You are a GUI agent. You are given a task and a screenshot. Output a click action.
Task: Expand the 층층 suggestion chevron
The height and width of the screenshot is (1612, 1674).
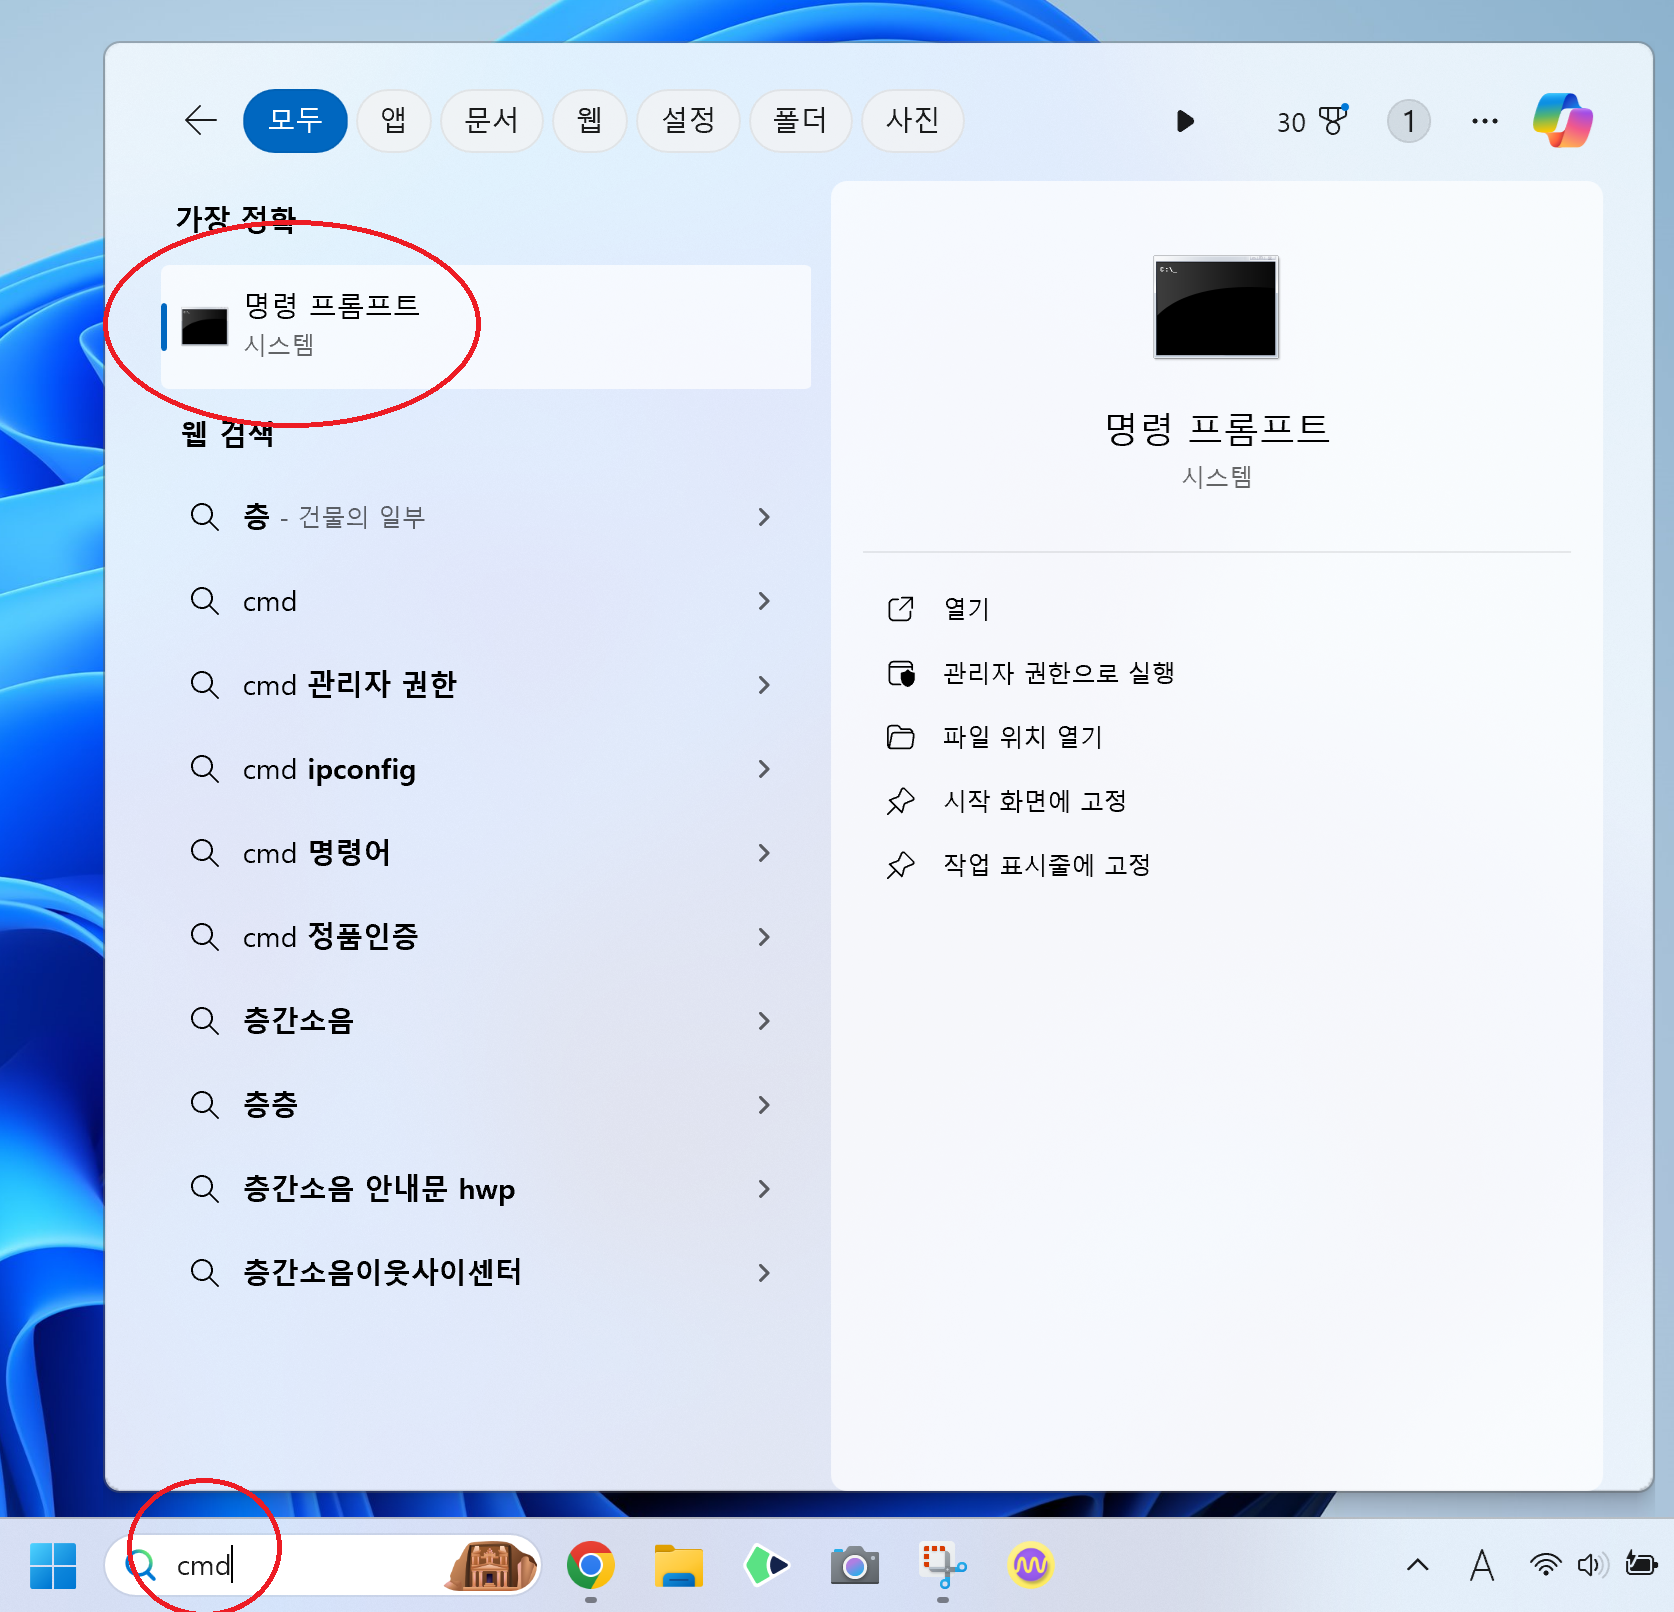(764, 1105)
